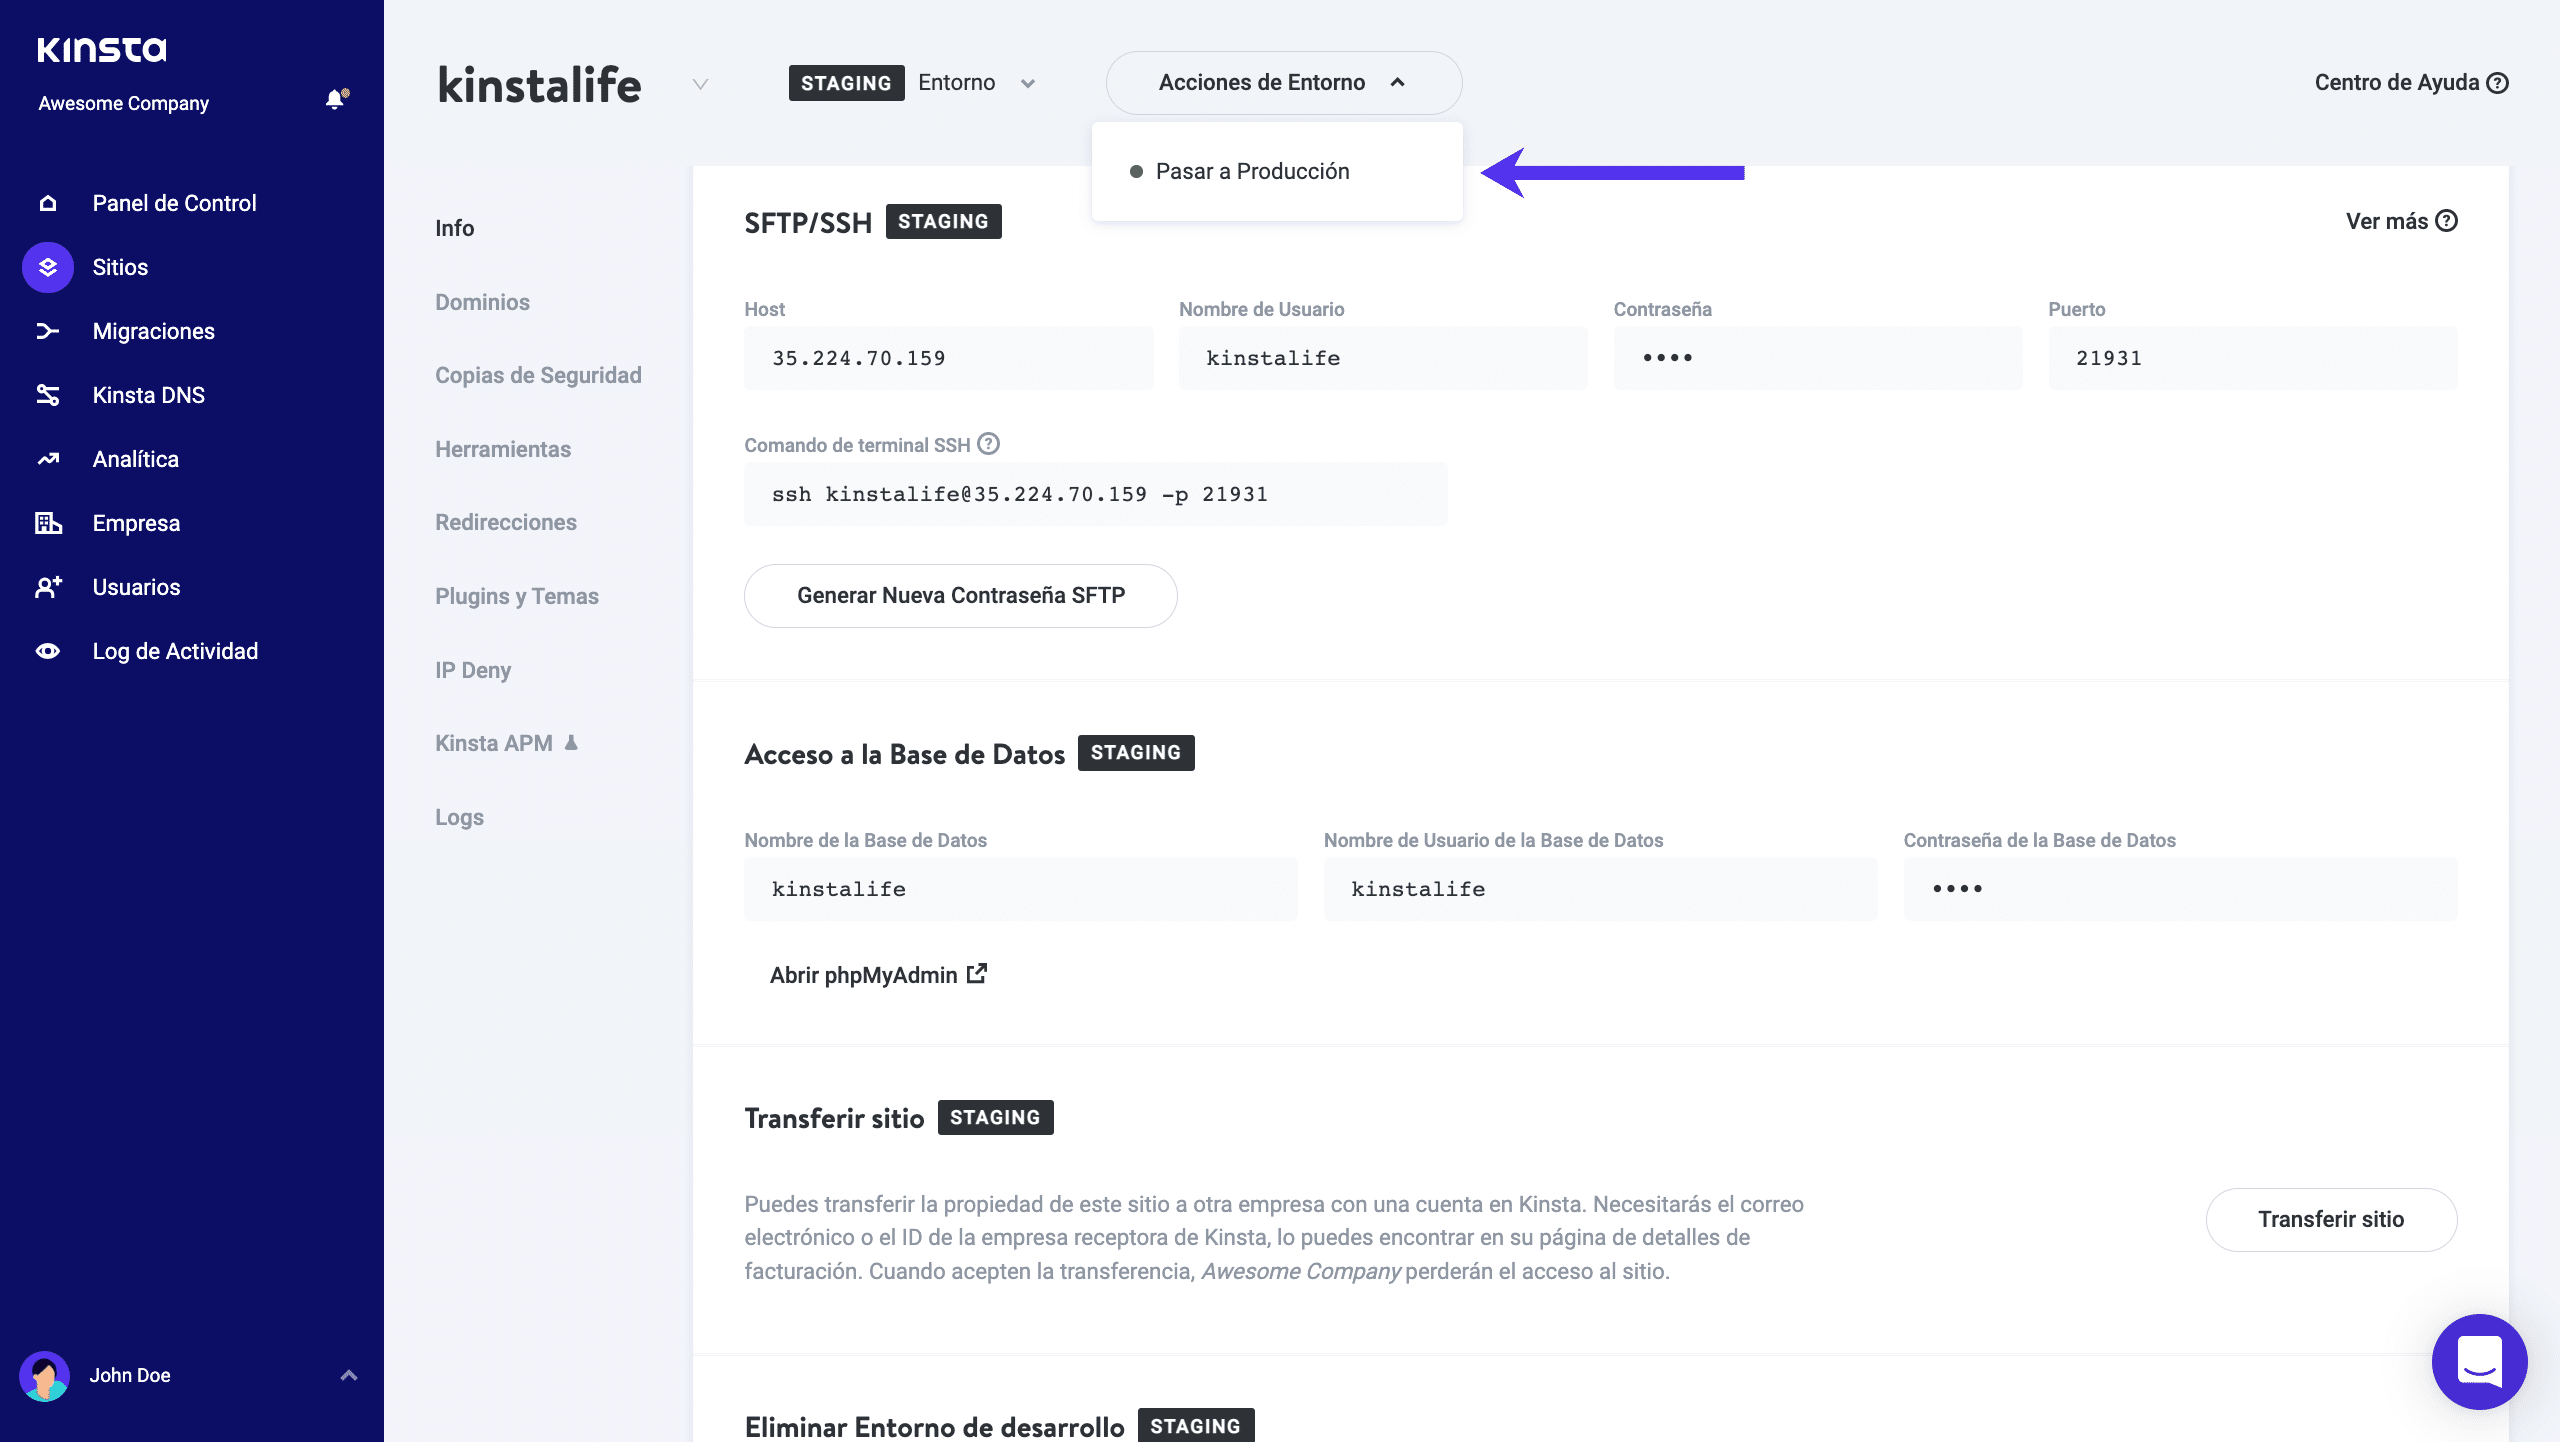Image resolution: width=2560 pixels, height=1442 pixels.
Task: Open the Herramientas section
Action: (x=503, y=450)
